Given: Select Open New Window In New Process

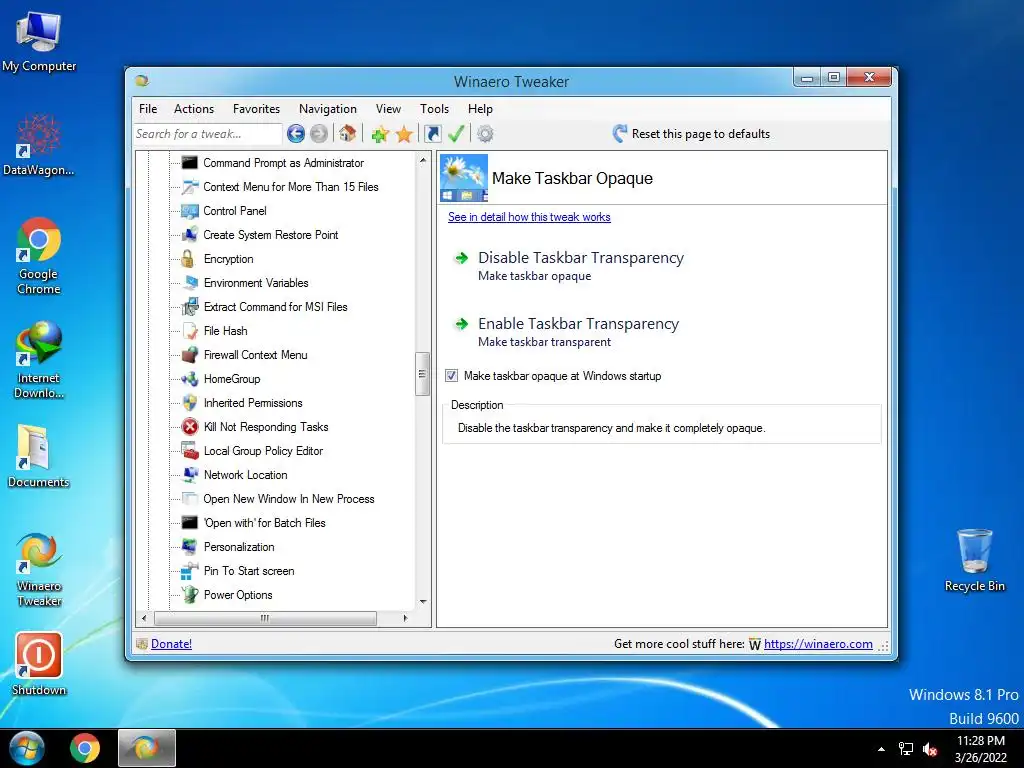Looking at the screenshot, I should tap(289, 499).
